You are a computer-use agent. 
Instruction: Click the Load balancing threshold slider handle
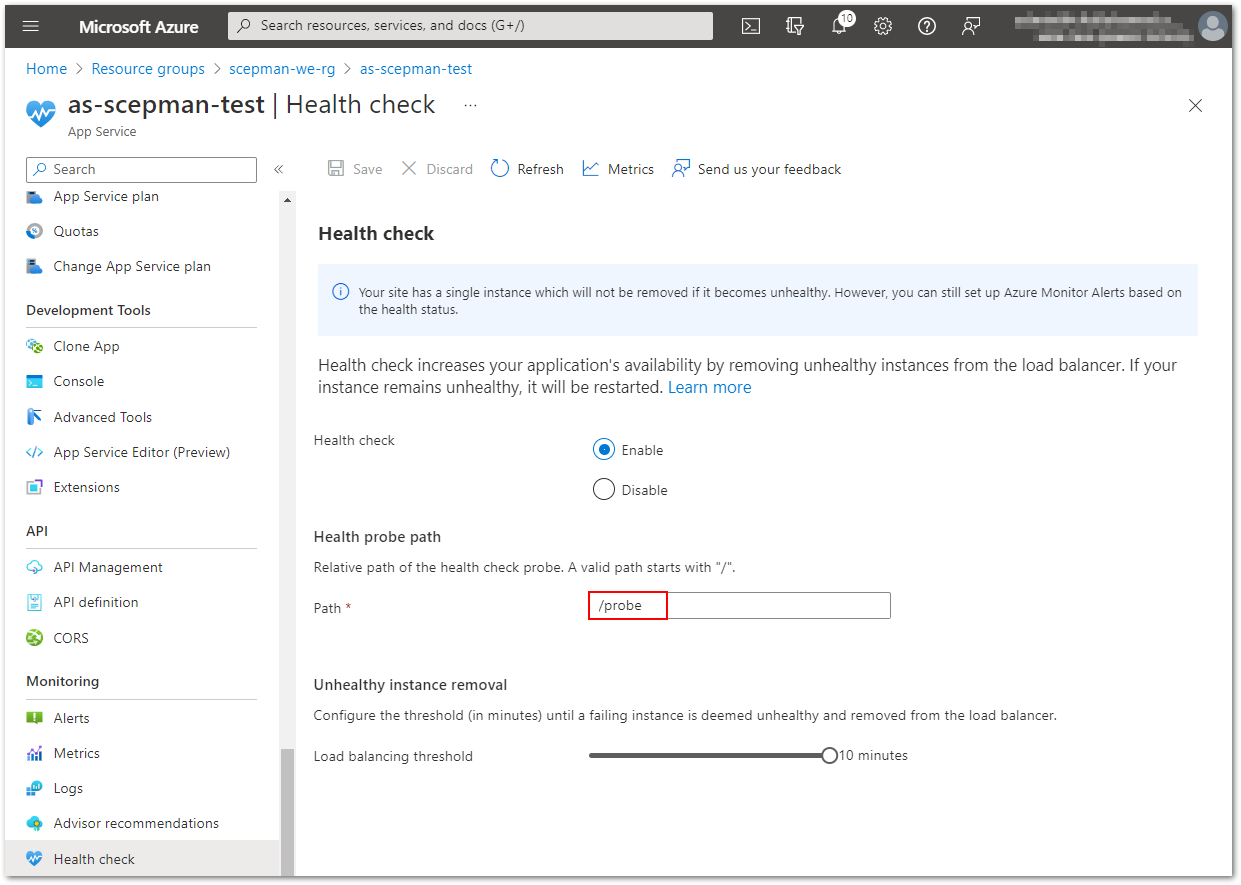[x=829, y=756]
